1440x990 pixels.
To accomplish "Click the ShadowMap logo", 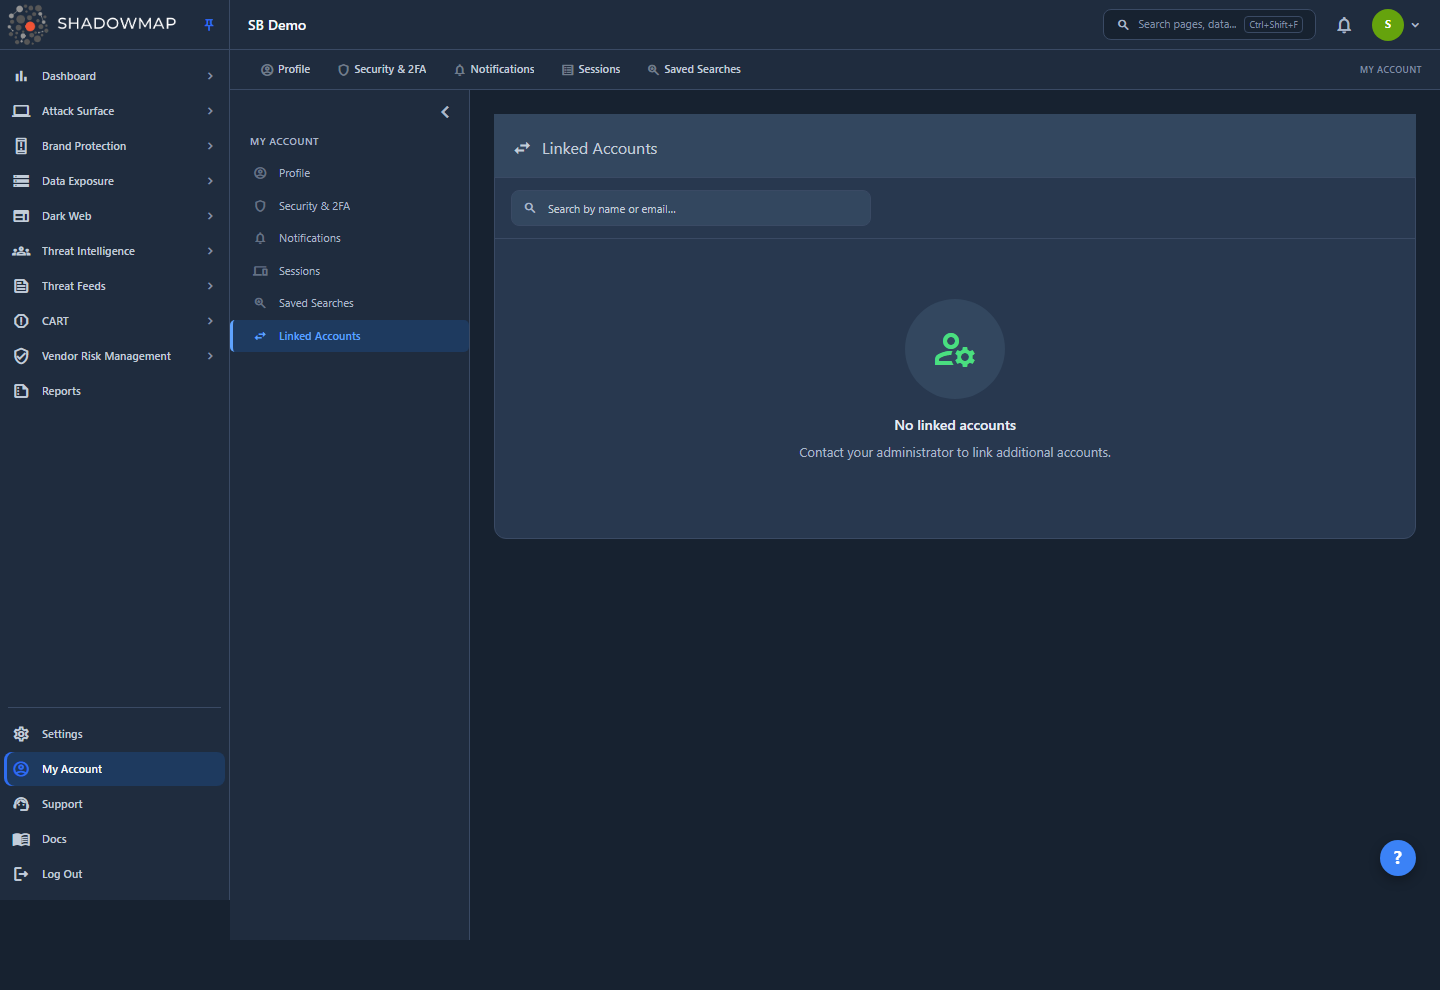I will tap(92, 24).
